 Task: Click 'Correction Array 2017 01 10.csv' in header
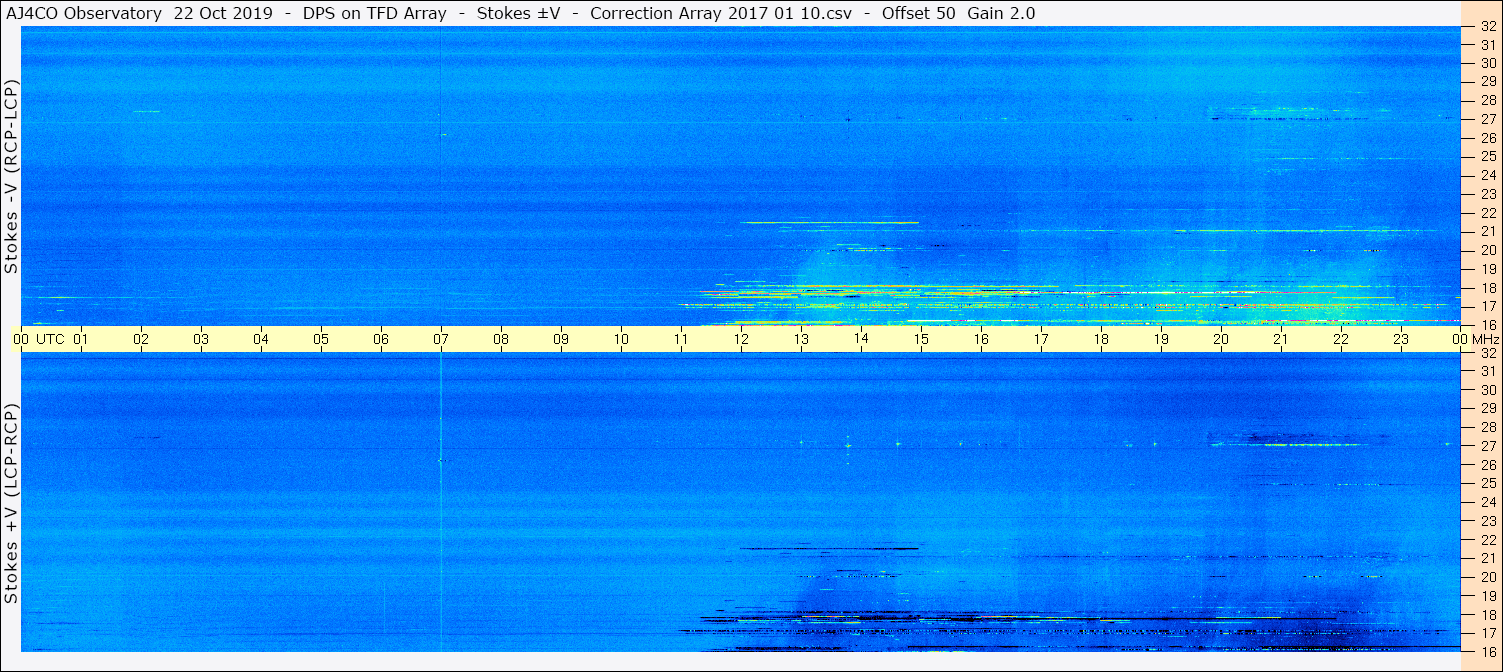721,13
